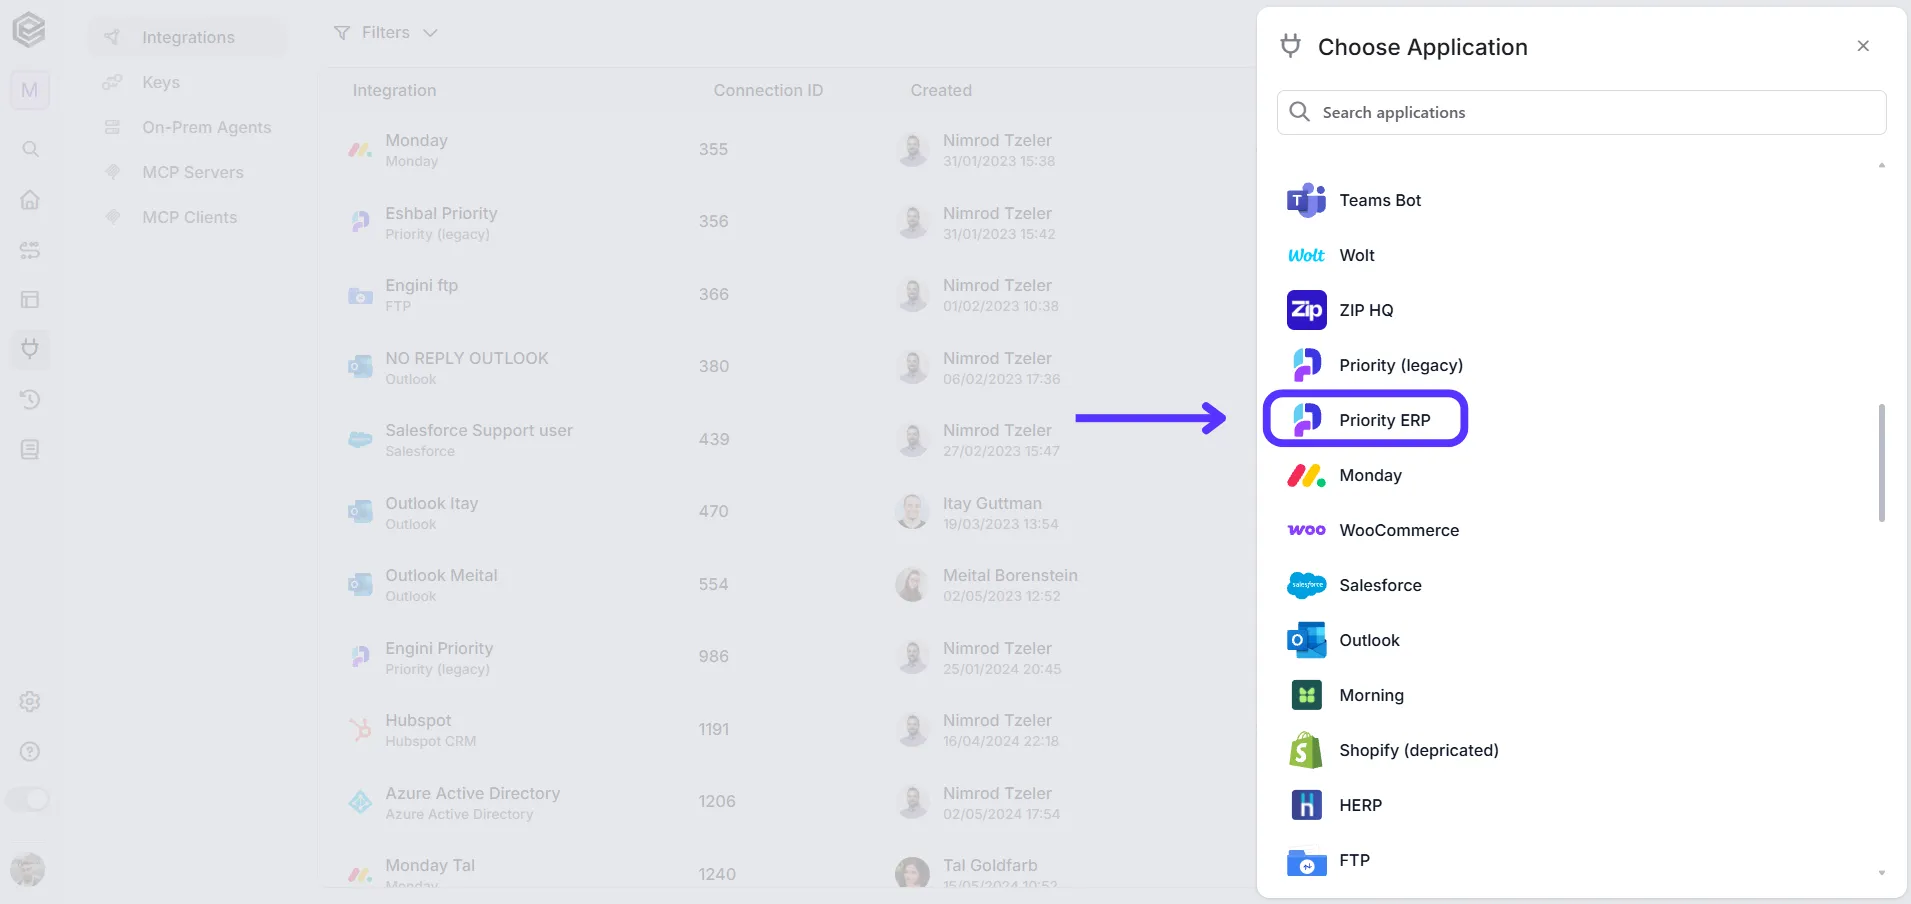Open the Keys menu item
The image size is (1911, 904).
161,82
